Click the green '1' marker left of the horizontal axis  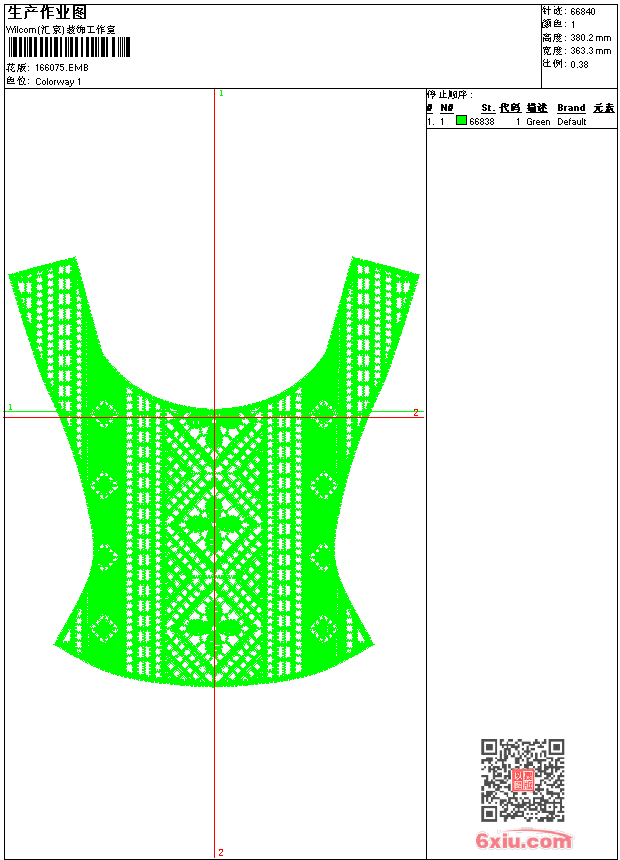click(10, 407)
